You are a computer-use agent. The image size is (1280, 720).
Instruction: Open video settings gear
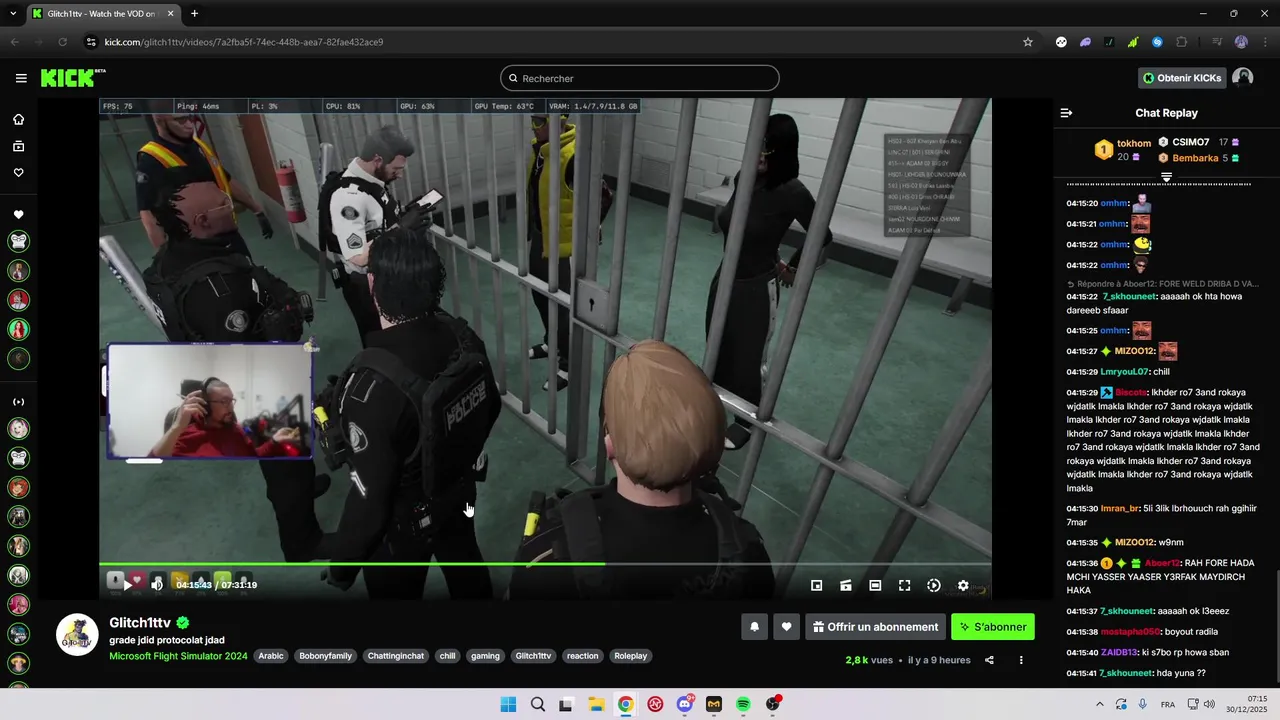(x=963, y=586)
